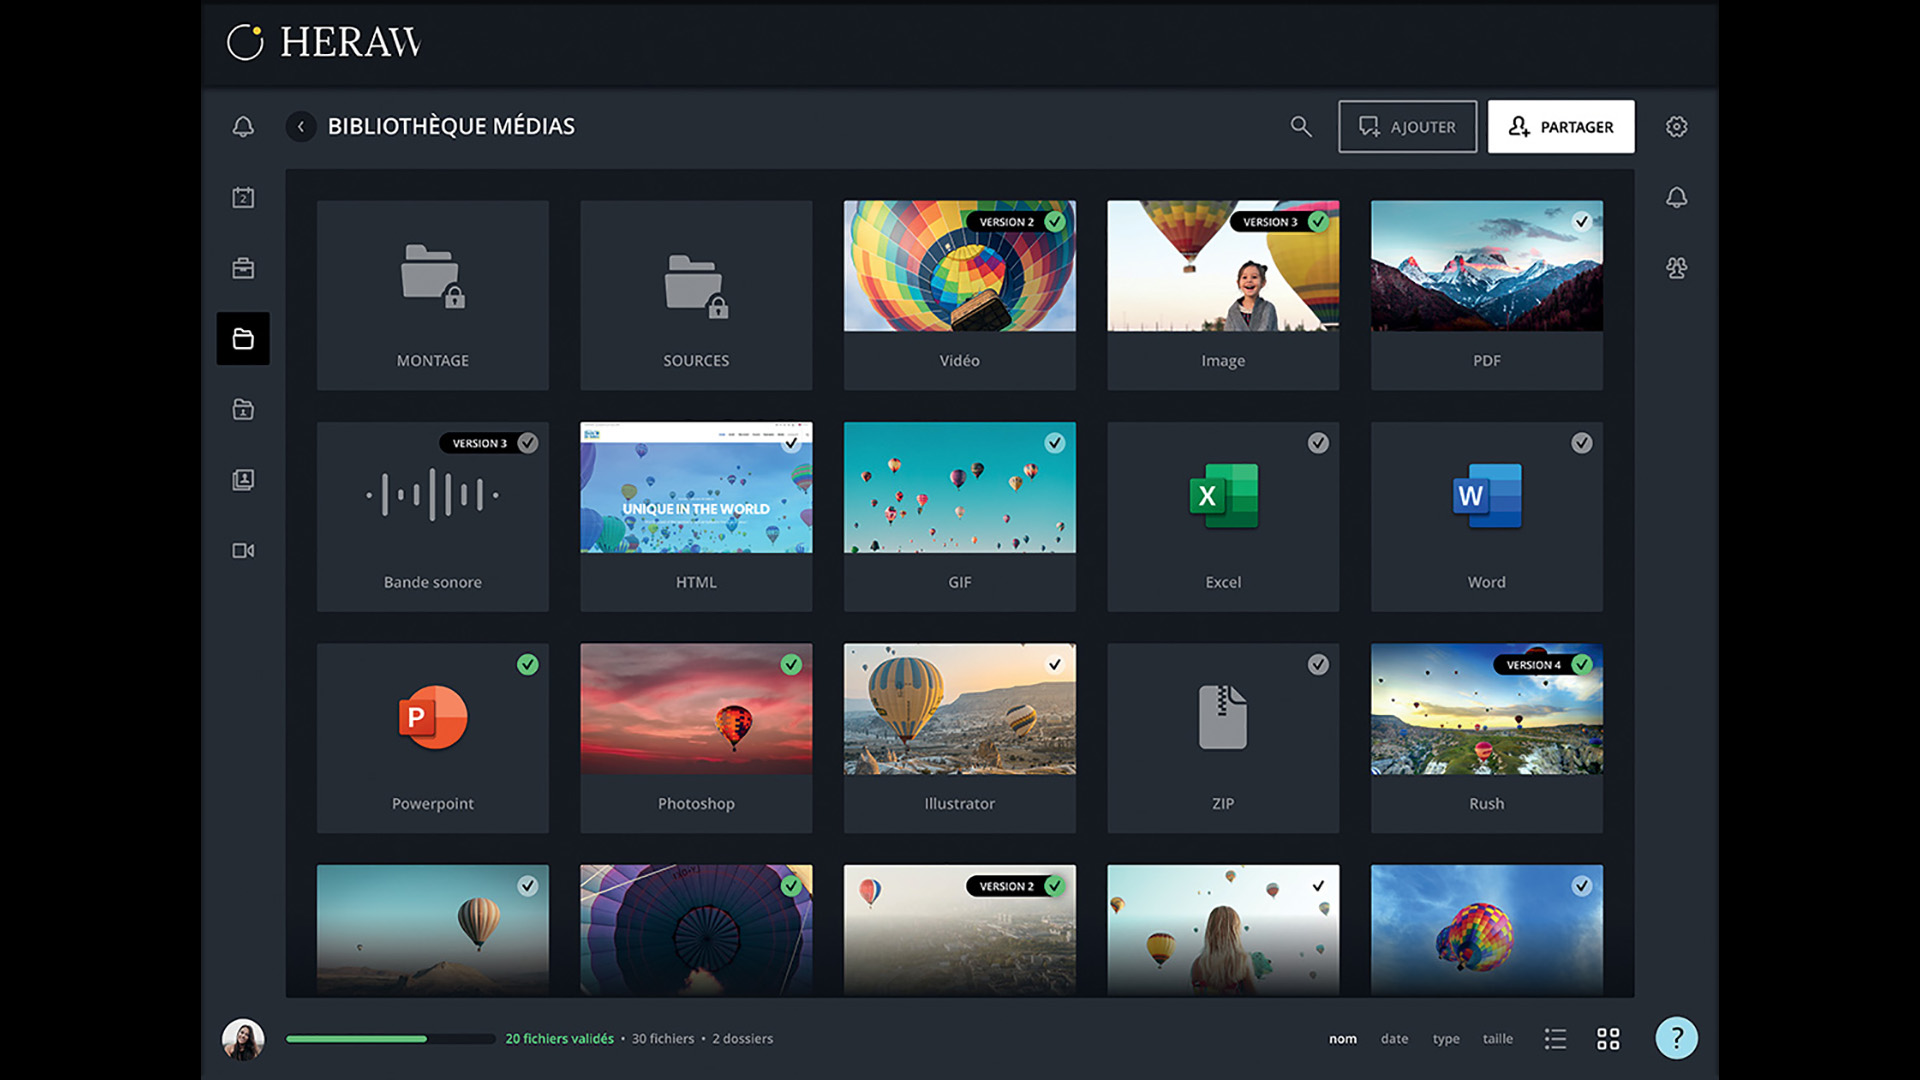Sort files by taille
This screenshot has width=1920, height=1080.
click(x=1497, y=1039)
